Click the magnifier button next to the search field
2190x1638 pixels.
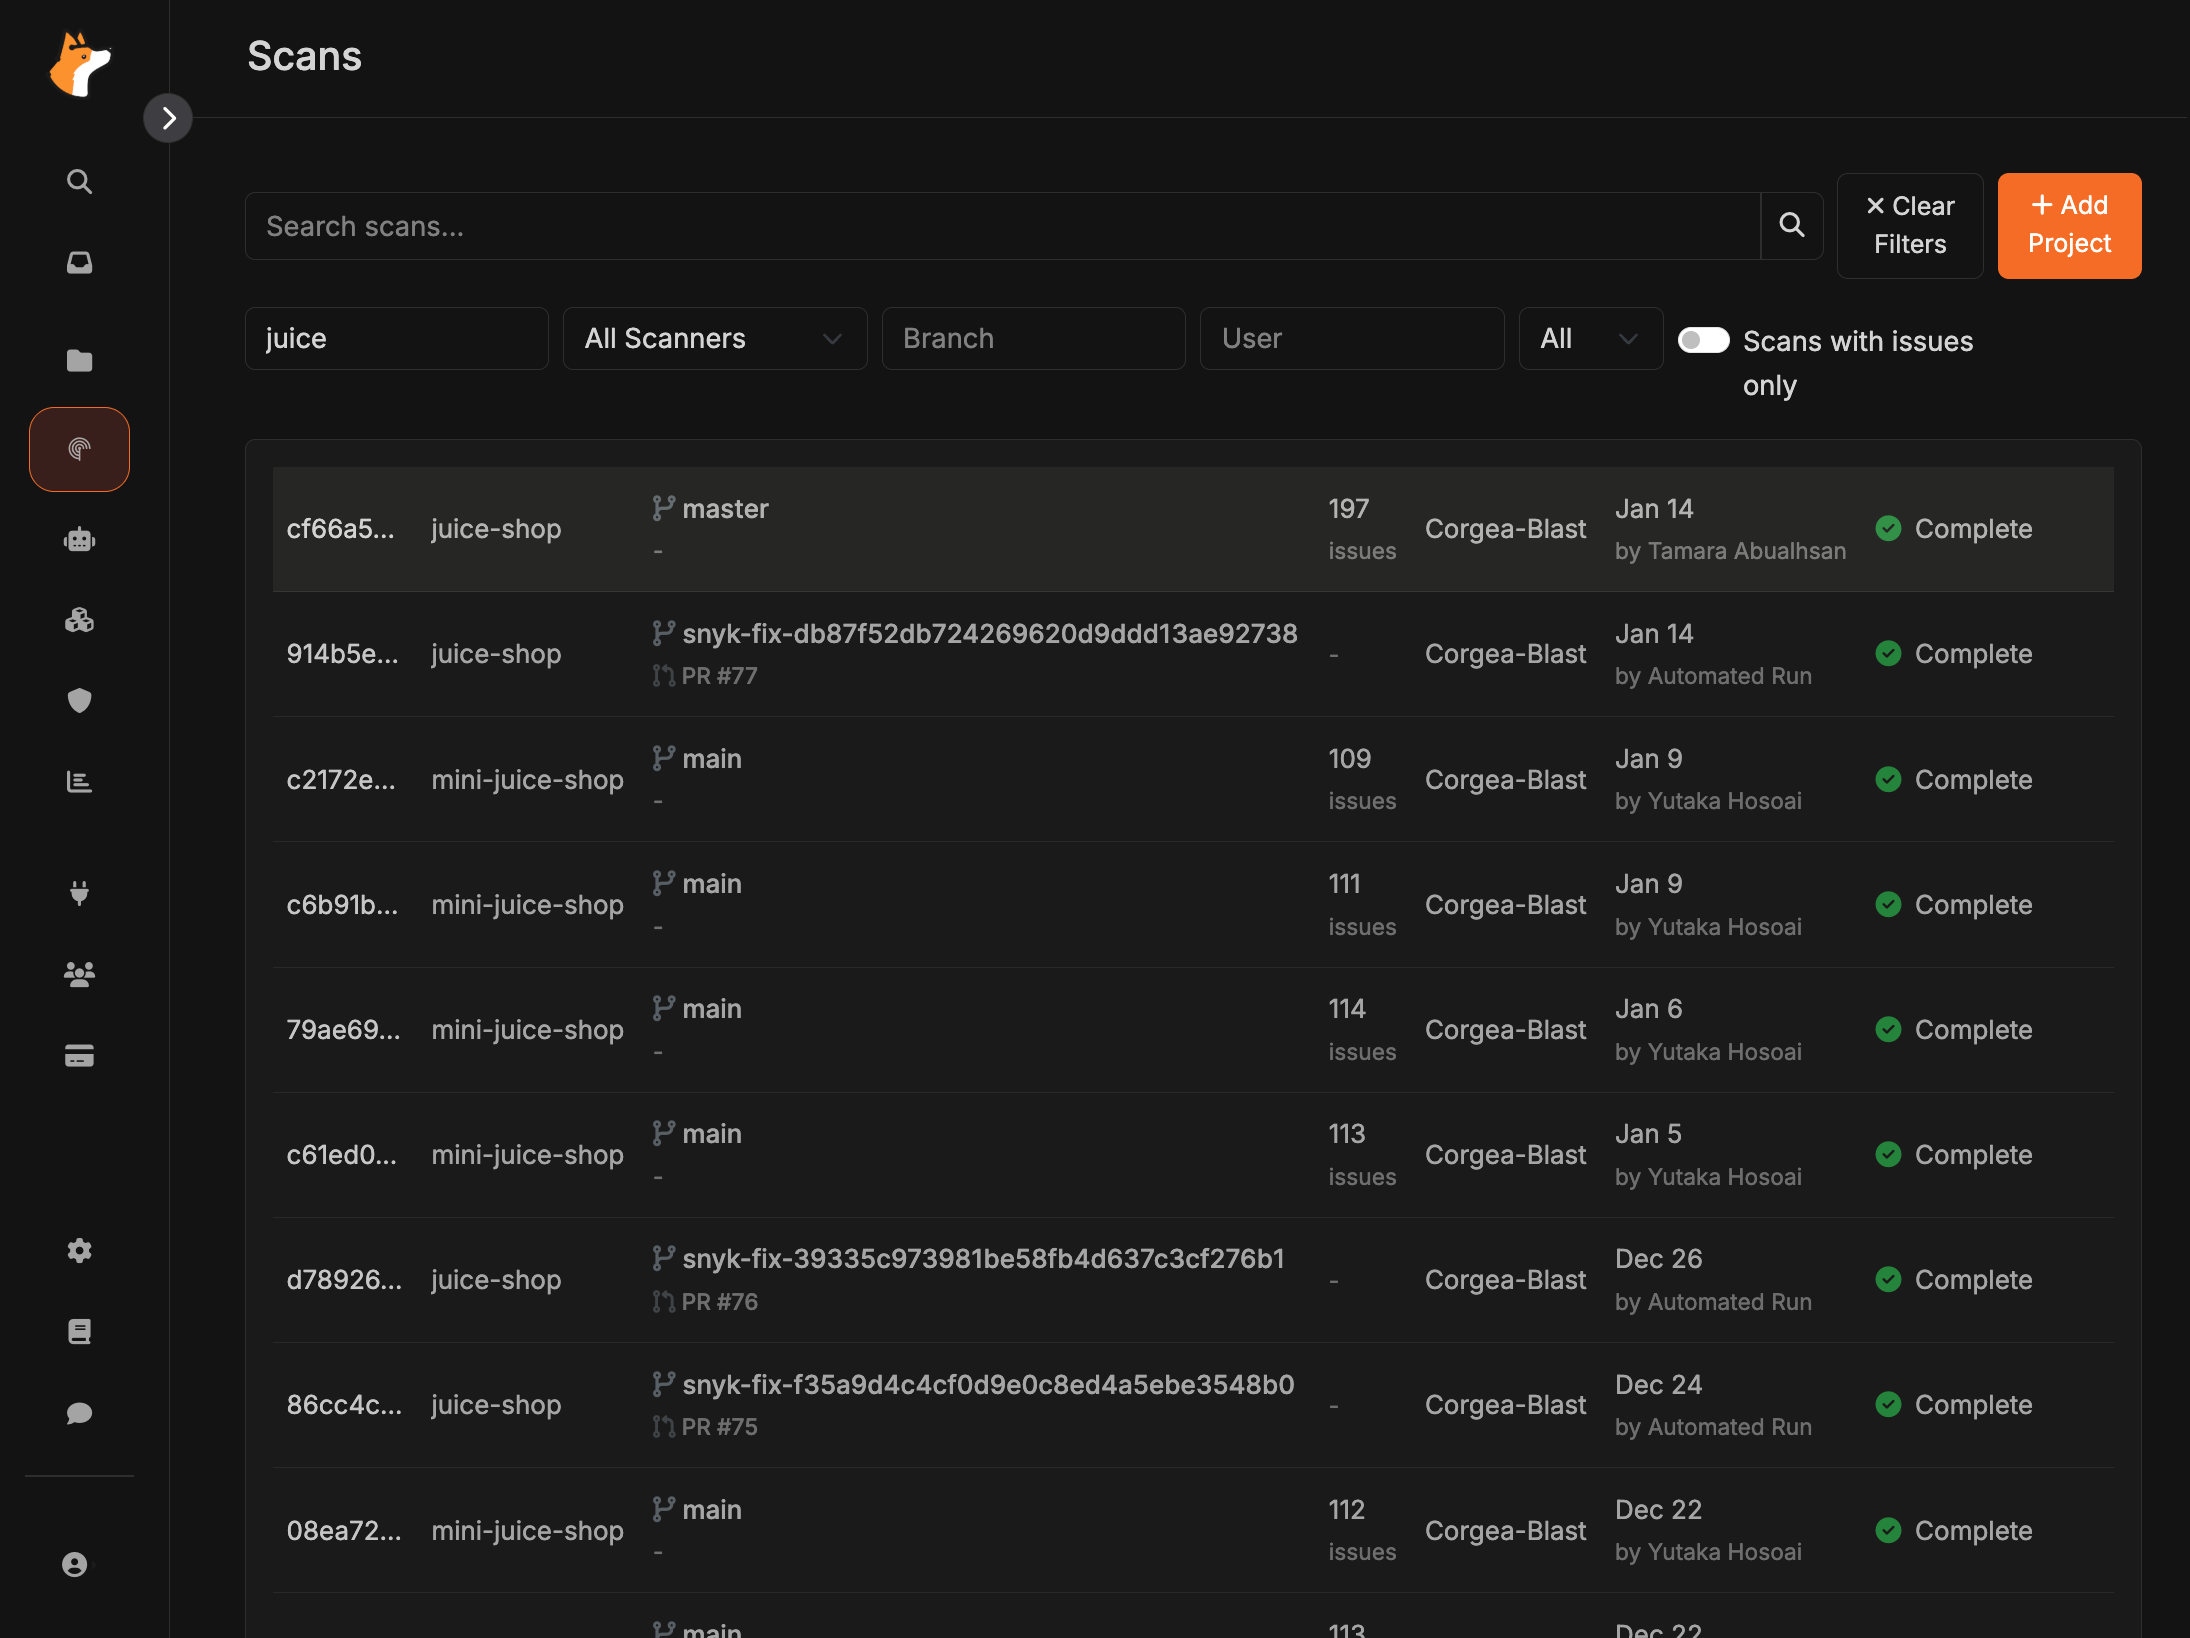tap(1791, 226)
